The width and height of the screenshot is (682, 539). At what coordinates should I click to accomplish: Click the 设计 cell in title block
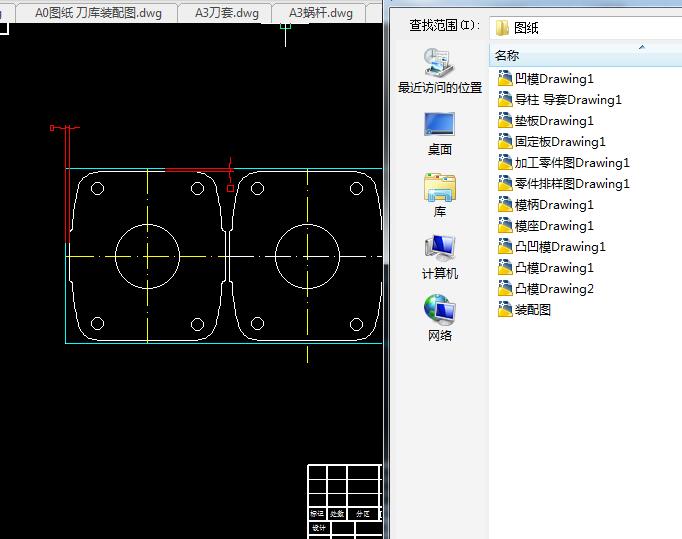click(x=319, y=528)
